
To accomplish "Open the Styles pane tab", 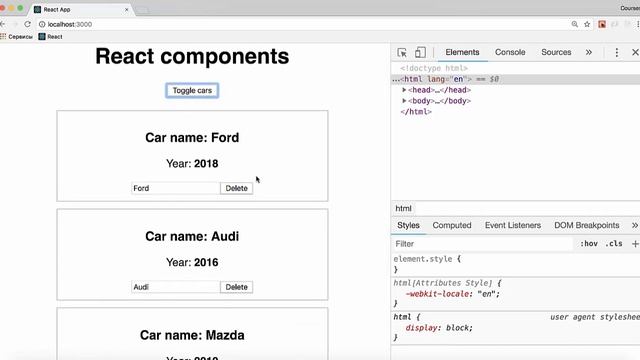I will click(408, 225).
